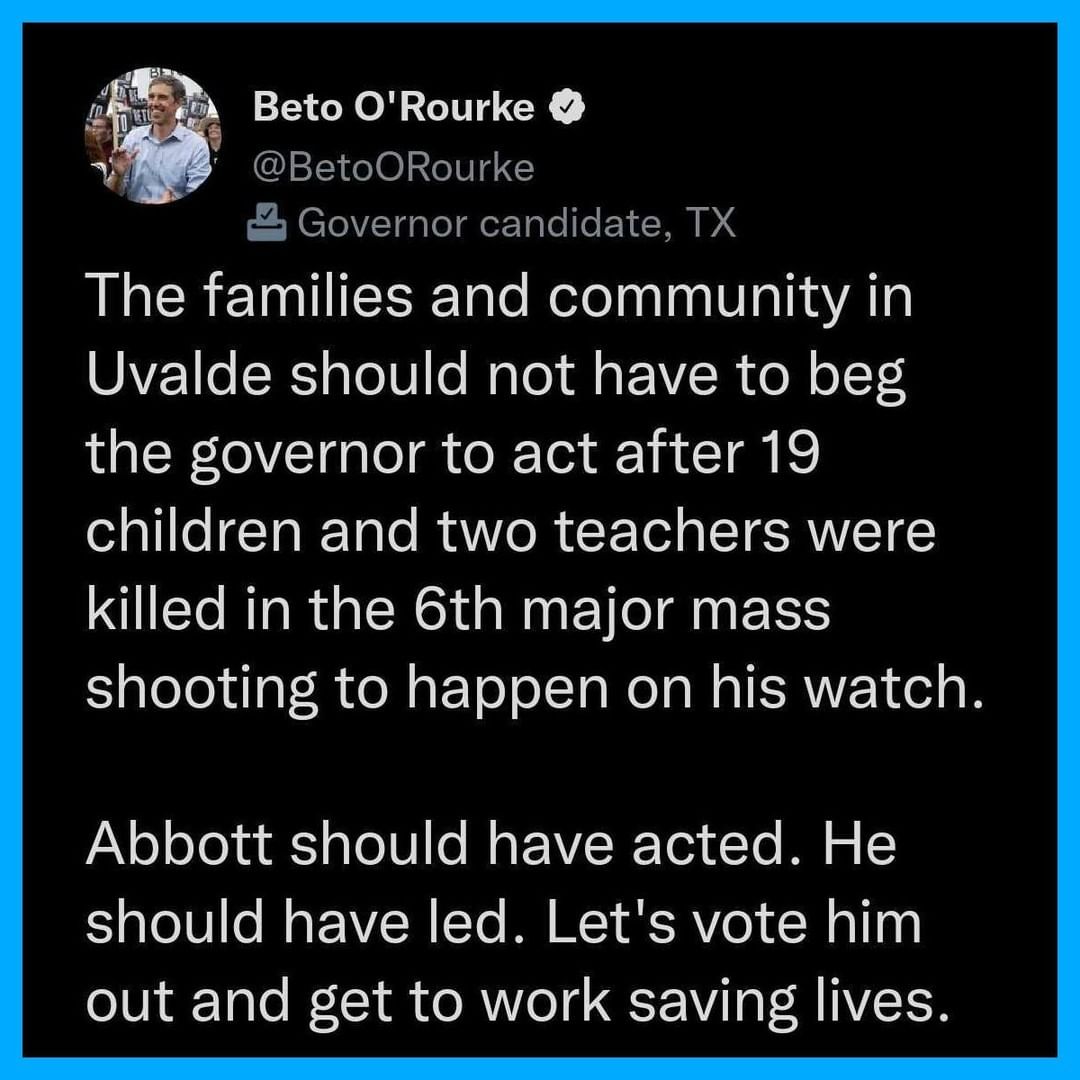Click the words "saving lives."
Image resolution: width=1080 pixels, height=1080 pixels.
[789, 1001]
